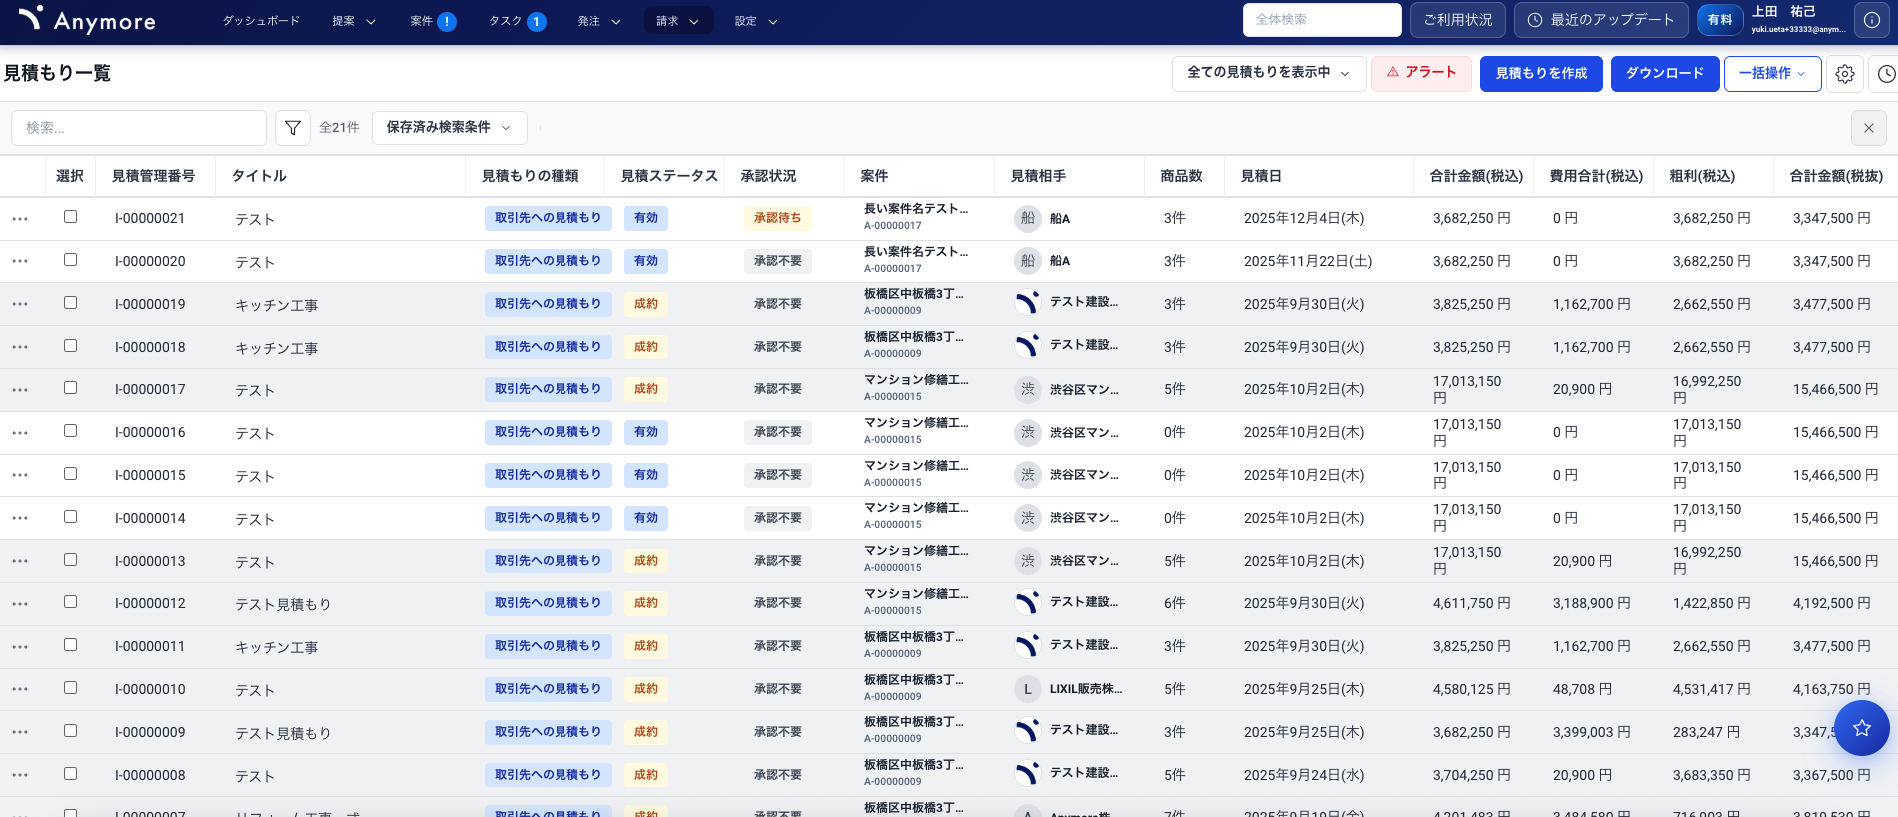This screenshot has width=1898, height=817.
Task: Open row actions for I-00000021
Action: [x=20, y=219]
